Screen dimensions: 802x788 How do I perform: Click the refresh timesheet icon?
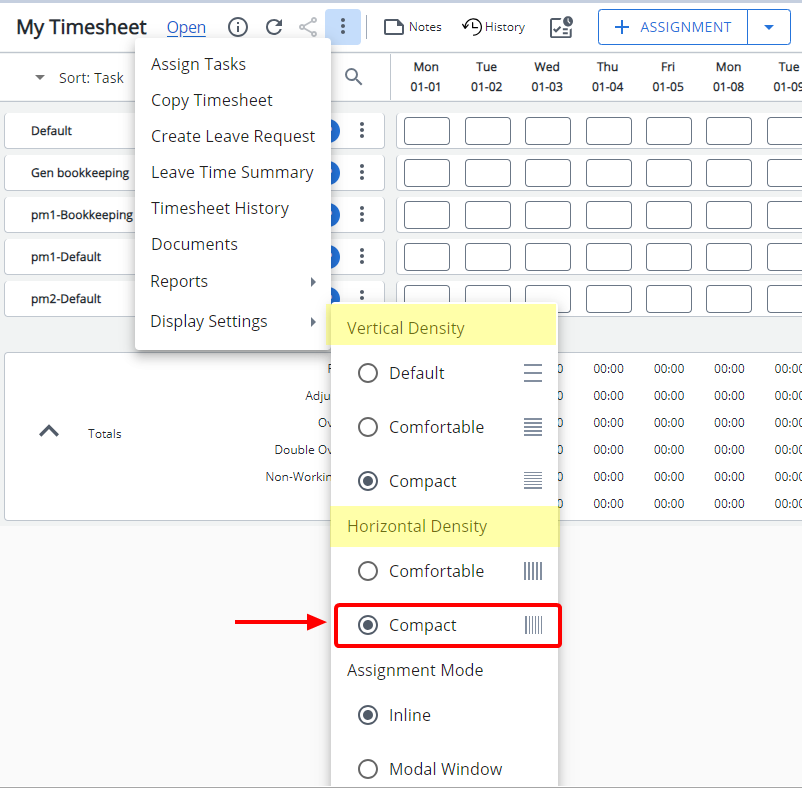(x=273, y=28)
